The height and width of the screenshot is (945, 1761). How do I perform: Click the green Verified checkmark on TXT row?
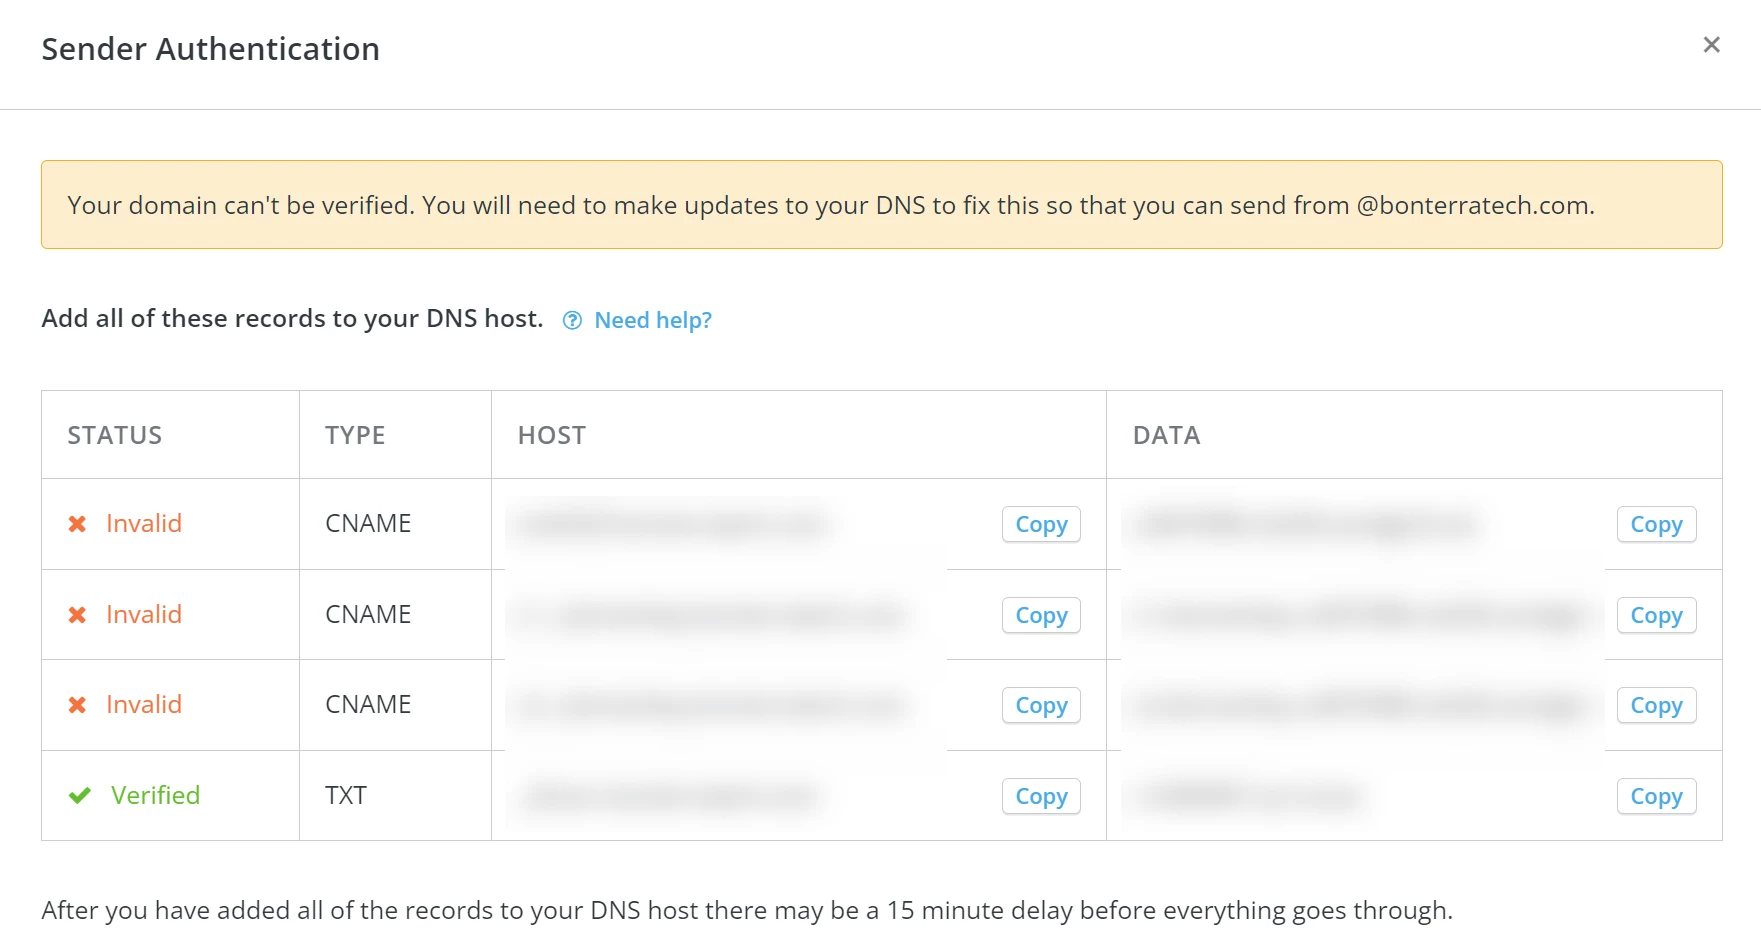point(78,795)
